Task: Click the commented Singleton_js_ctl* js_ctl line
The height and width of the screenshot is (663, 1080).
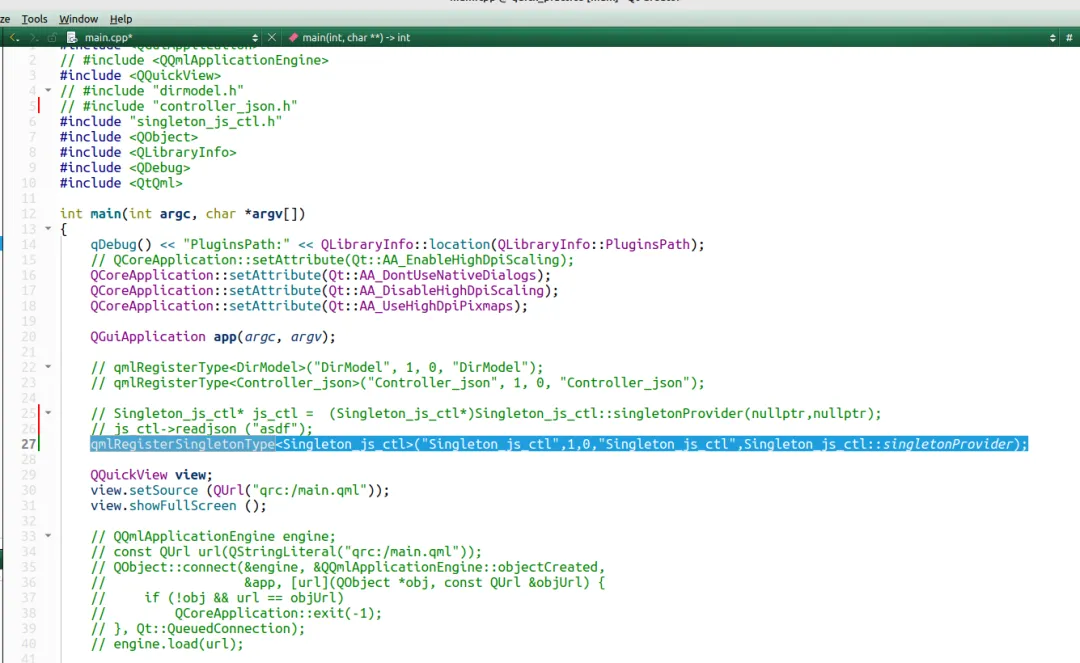Action: [486, 413]
